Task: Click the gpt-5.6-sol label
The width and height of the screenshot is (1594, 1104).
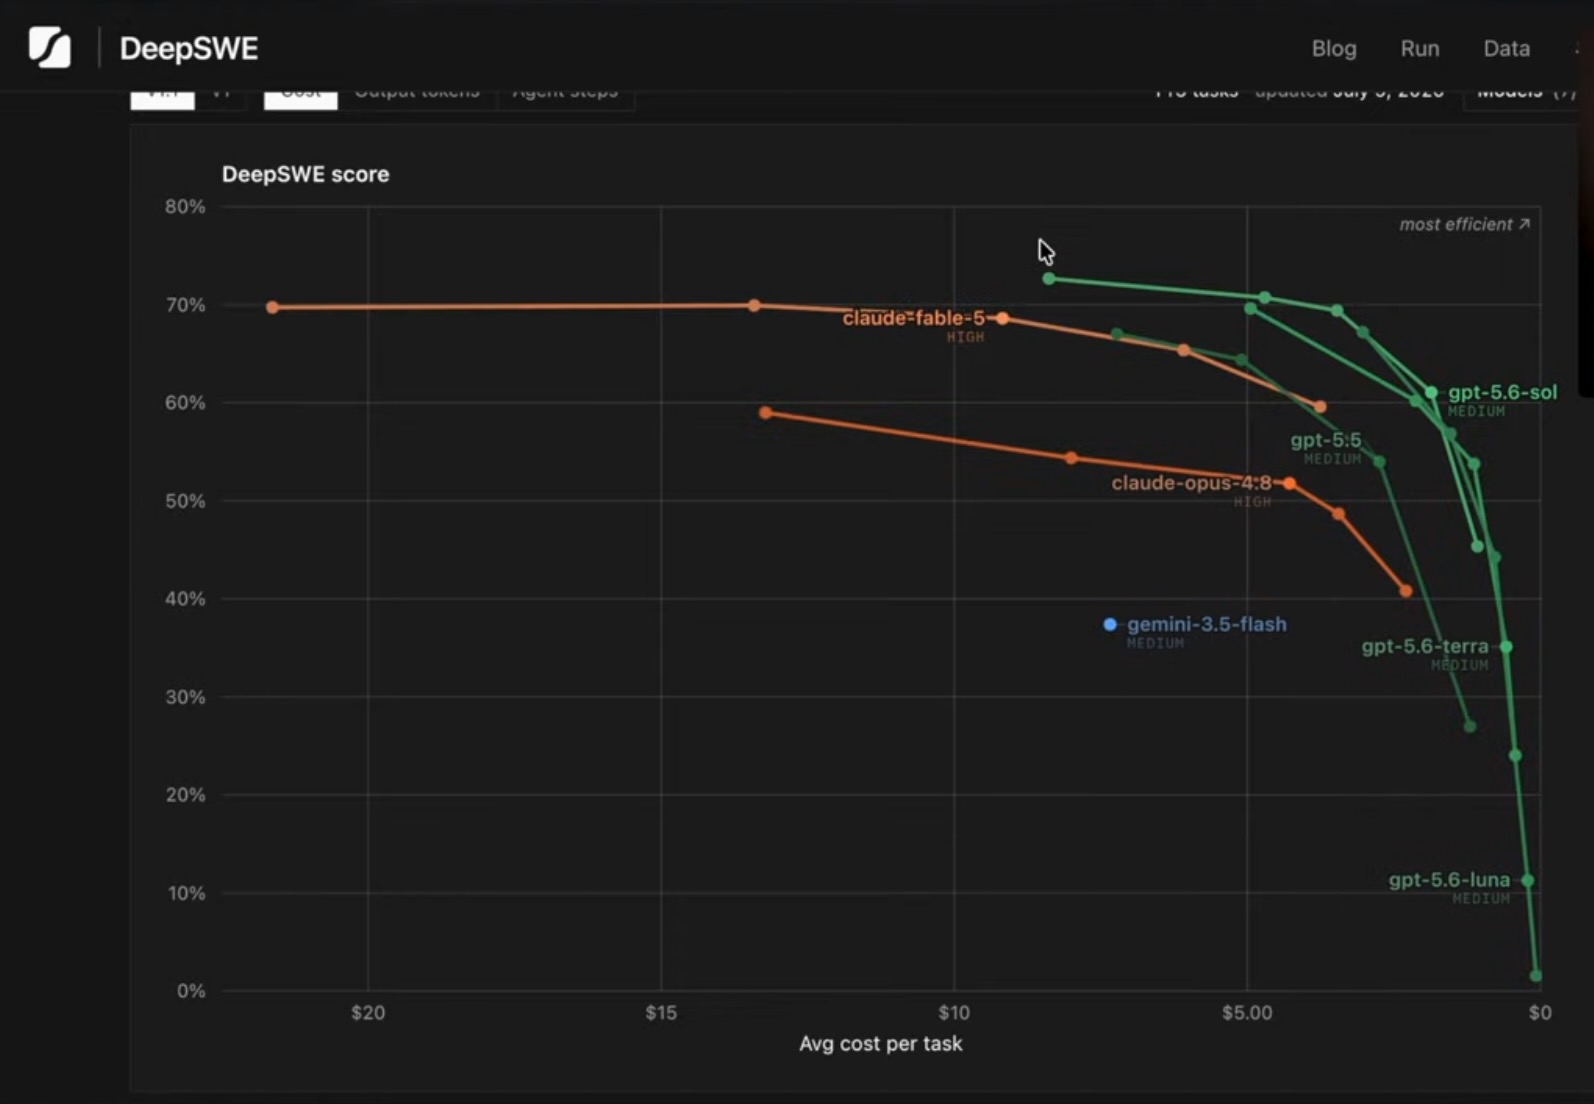Action: point(1502,392)
